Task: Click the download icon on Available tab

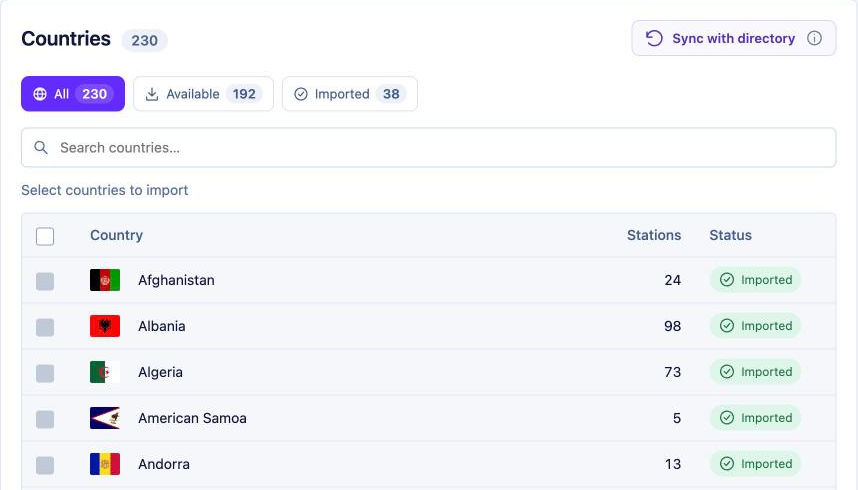Action: [x=152, y=94]
